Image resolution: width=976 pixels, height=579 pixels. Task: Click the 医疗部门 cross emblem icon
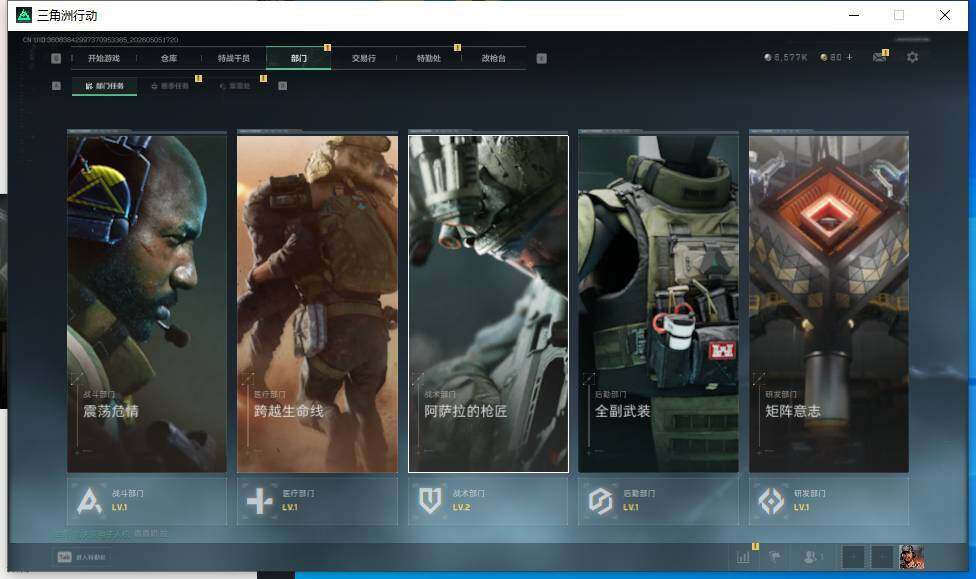tap(260, 501)
